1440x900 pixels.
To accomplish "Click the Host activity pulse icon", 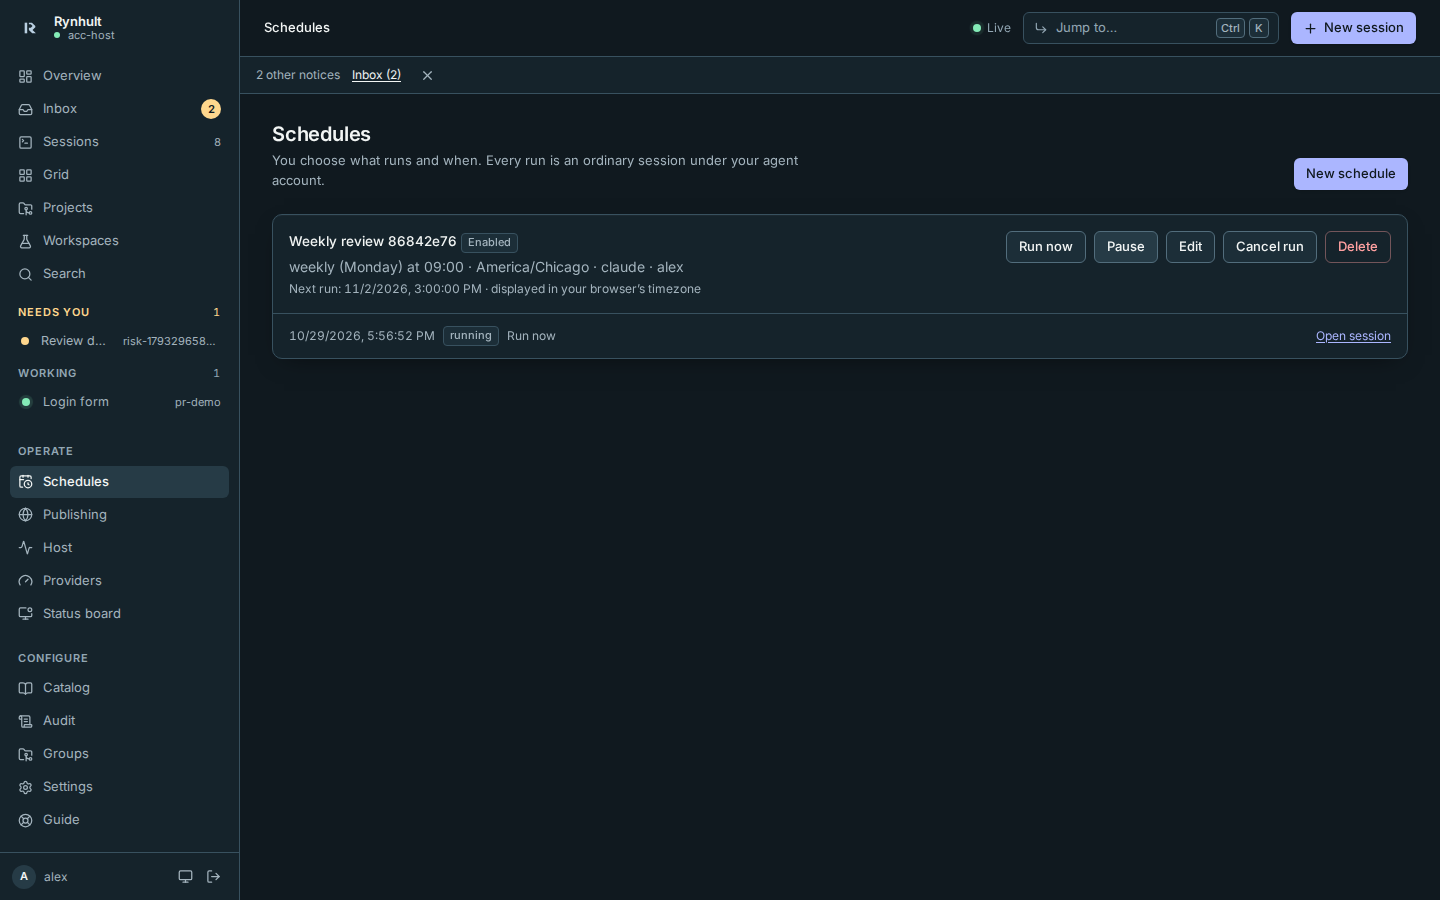I will point(26,548).
